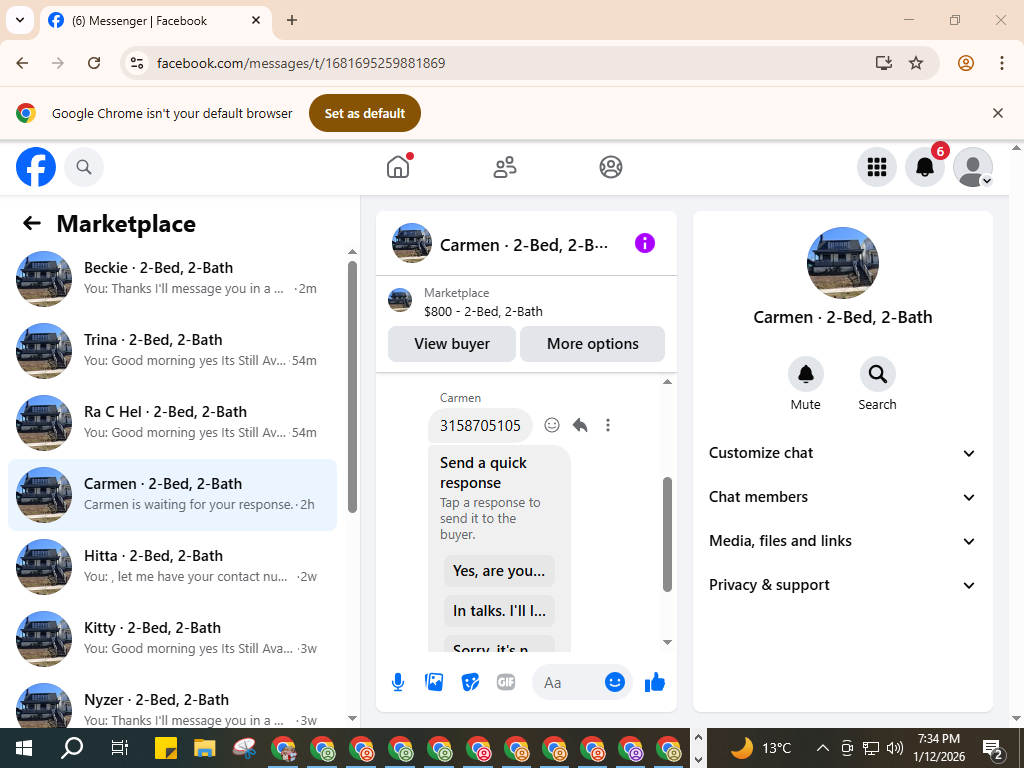Open Chrome profile icon in toolbar
The image size is (1024, 768).
point(966,63)
